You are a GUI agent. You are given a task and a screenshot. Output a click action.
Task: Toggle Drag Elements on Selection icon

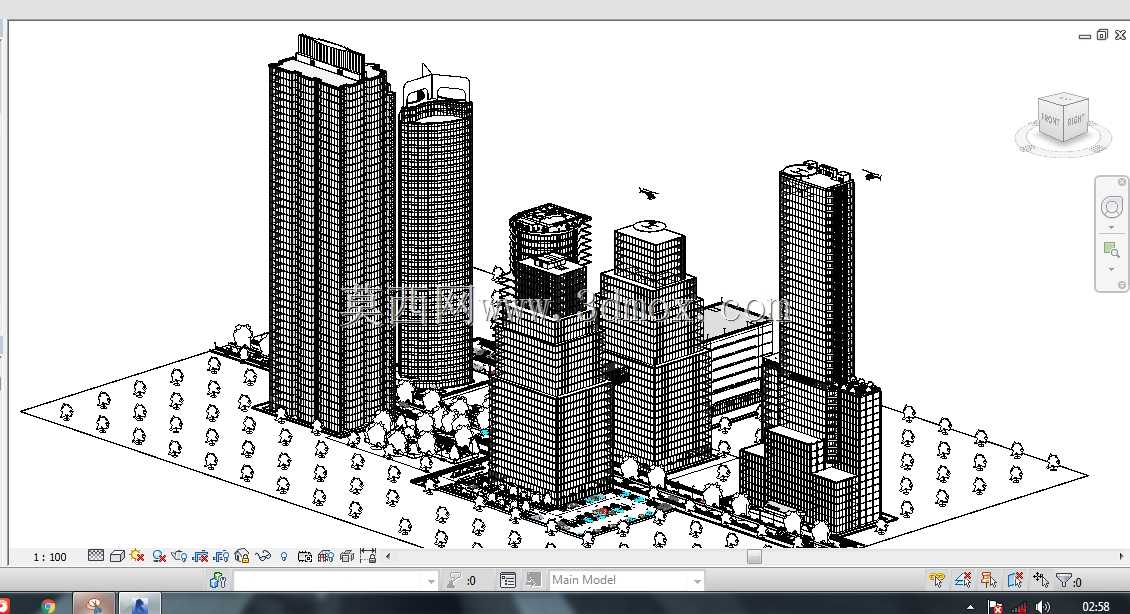pyautogui.click(x=1041, y=580)
